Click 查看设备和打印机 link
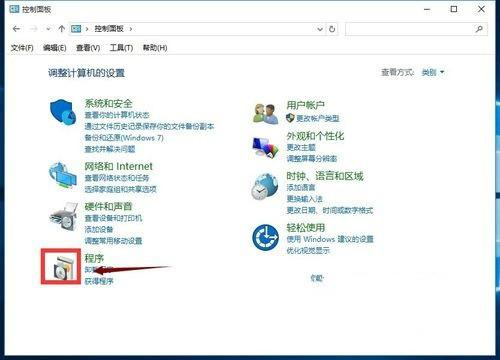This screenshot has width=500, height=360. click(x=113, y=218)
